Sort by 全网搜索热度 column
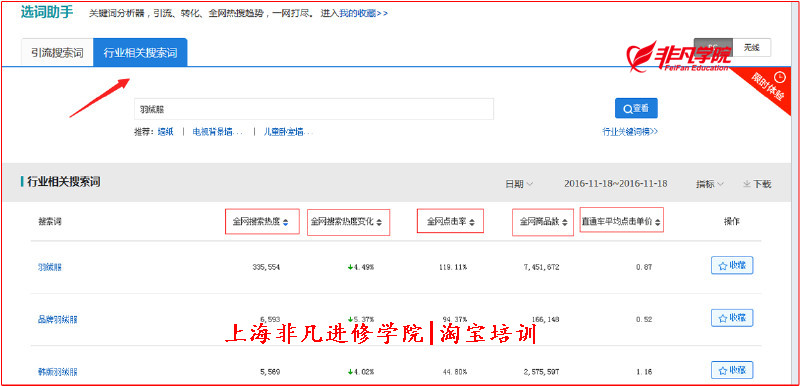 coord(261,222)
